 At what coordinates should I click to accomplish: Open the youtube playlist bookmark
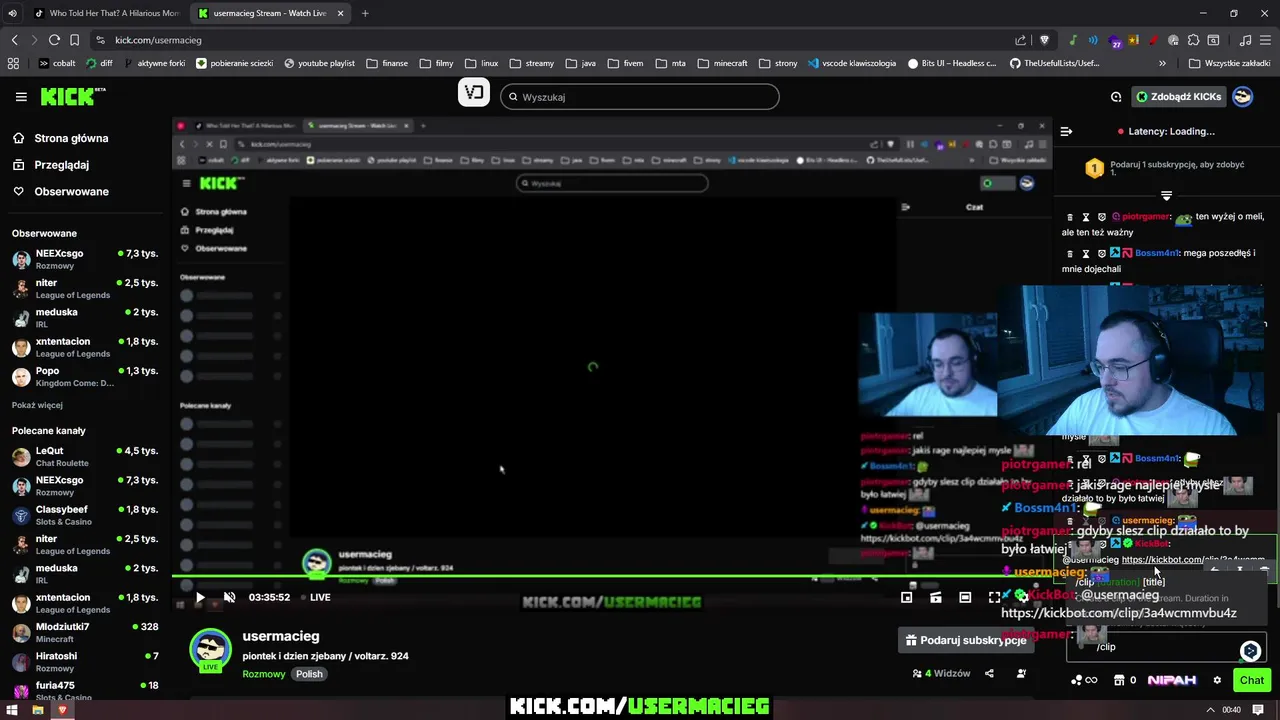[x=319, y=63]
